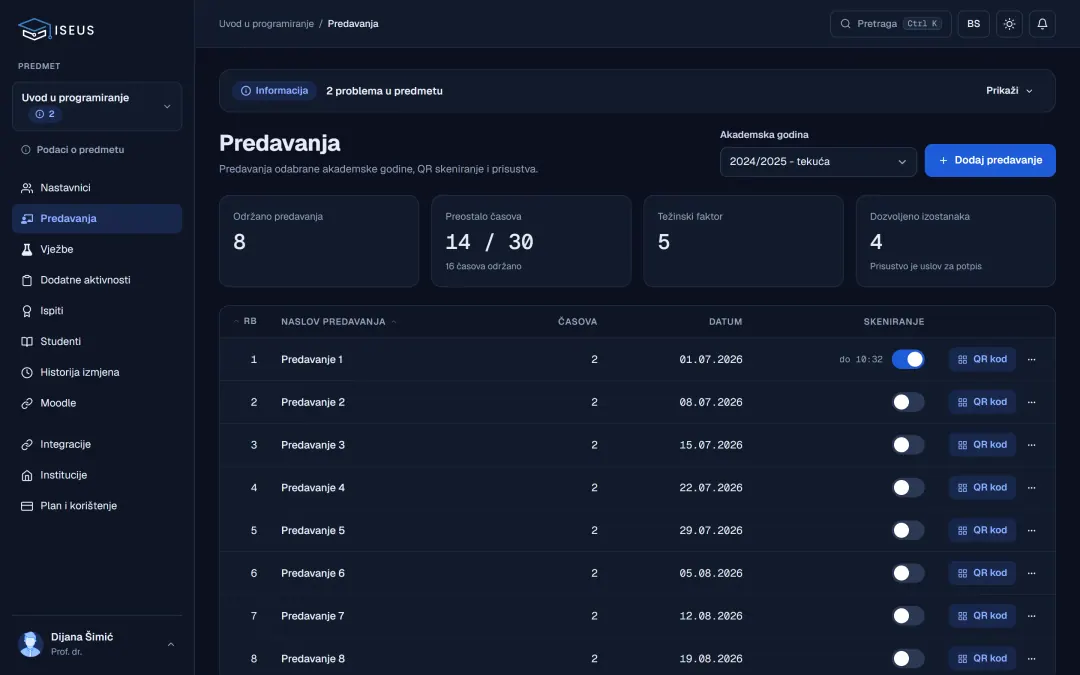Image resolution: width=1080 pixels, height=675 pixels.
Task: Open notifications bell
Action: tap(1042, 24)
